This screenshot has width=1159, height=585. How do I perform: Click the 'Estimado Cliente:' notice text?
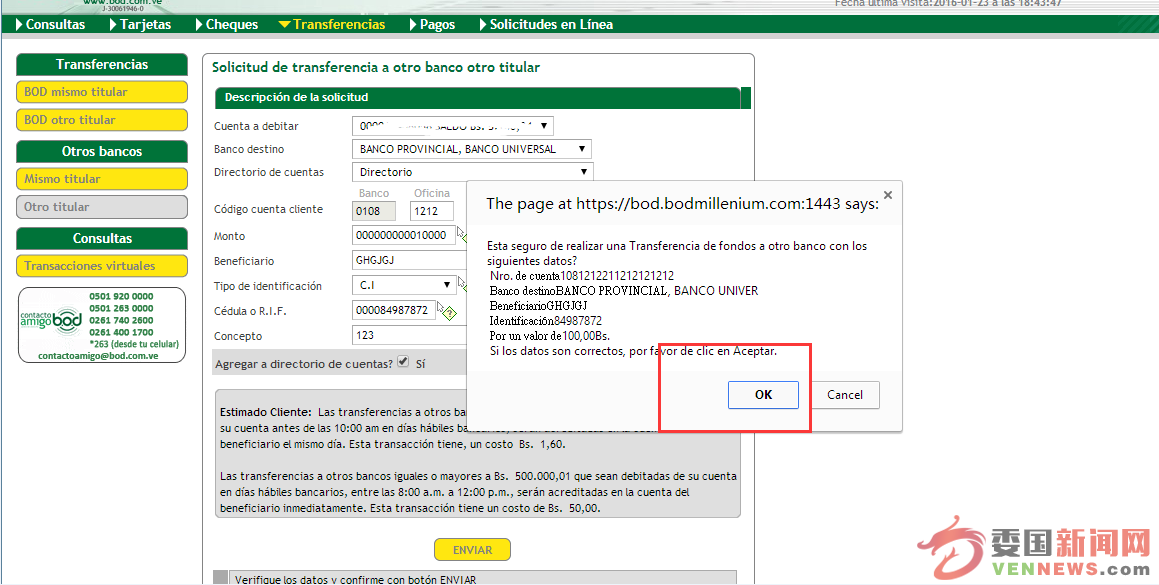tap(266, 412)
